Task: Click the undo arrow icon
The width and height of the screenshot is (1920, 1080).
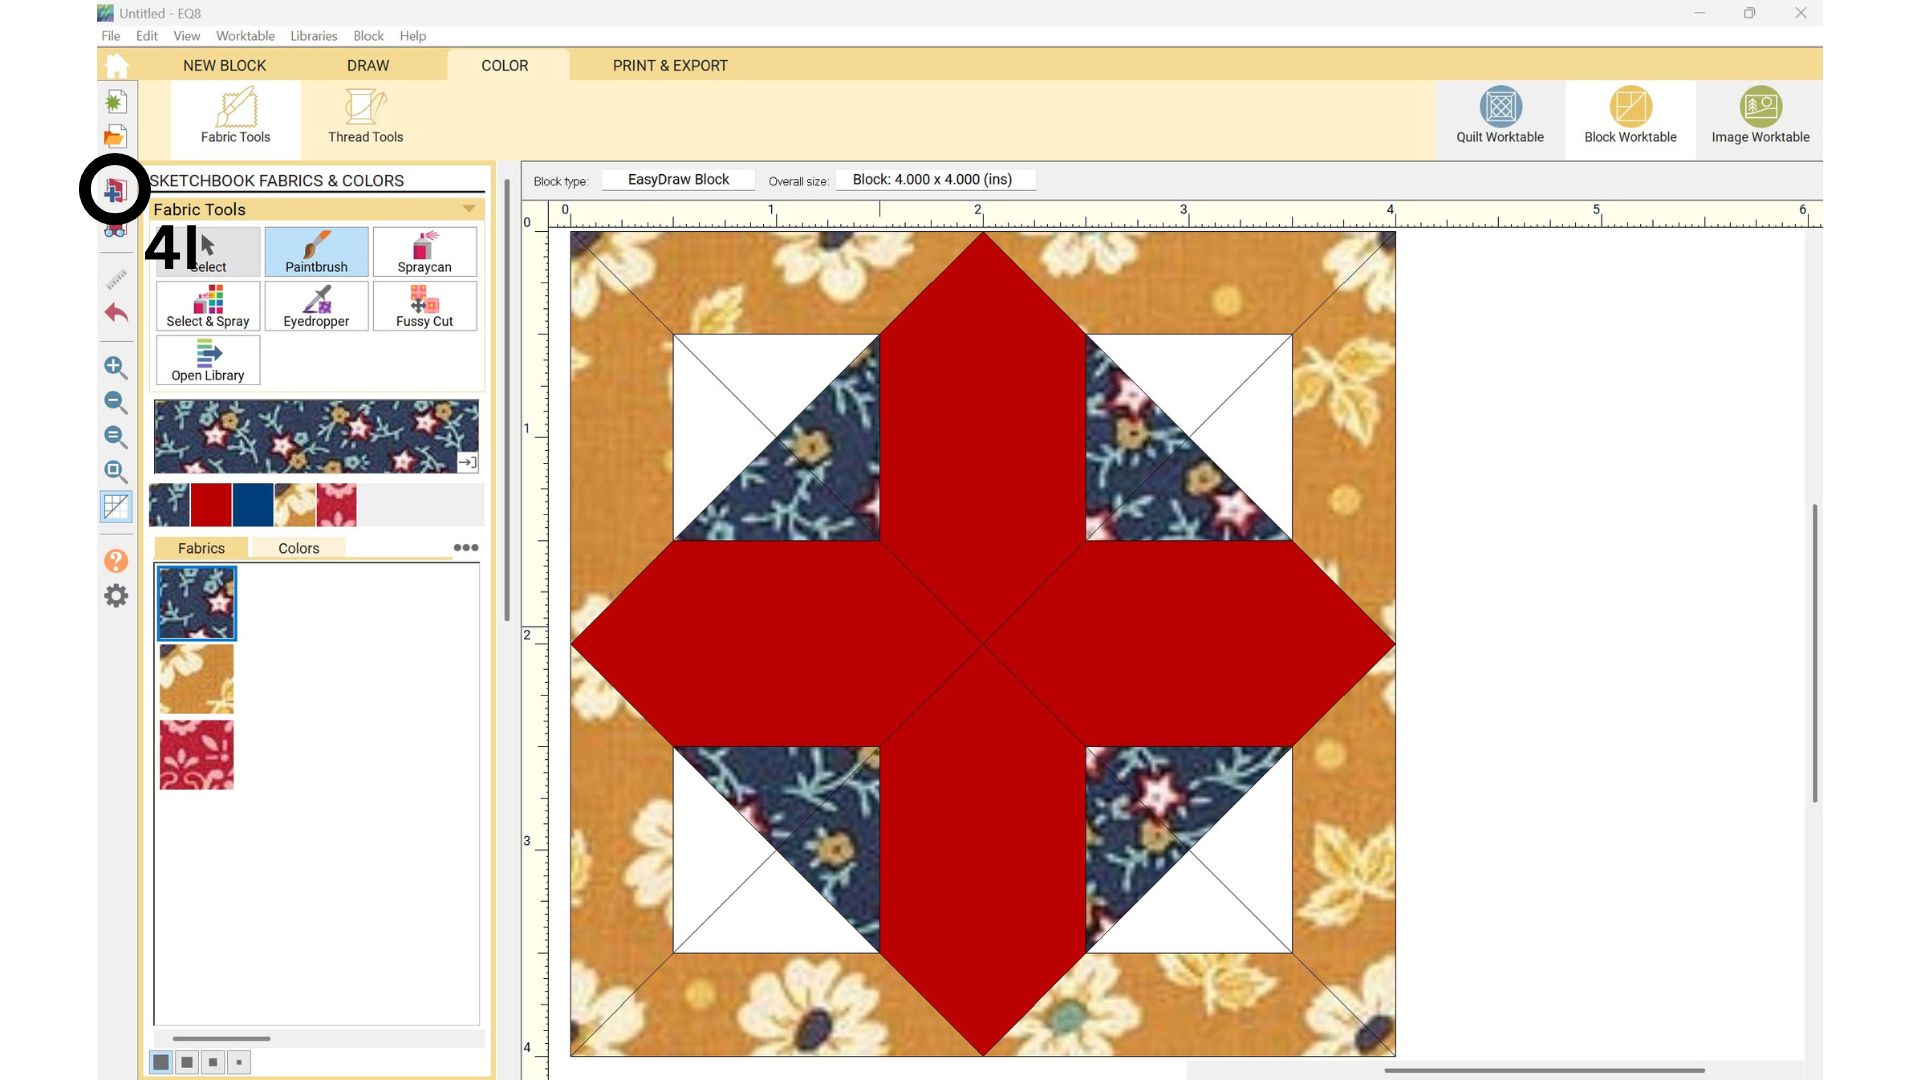Action: click(116, 313)
